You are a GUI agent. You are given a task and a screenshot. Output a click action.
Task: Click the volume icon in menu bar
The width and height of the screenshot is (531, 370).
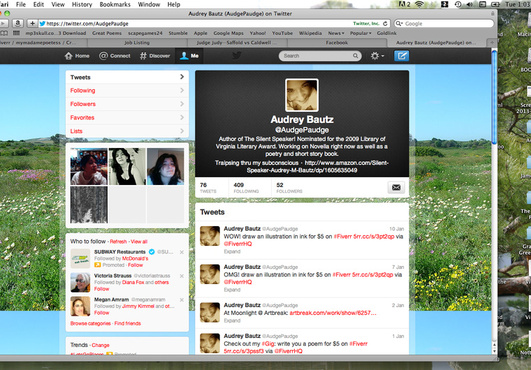pos(470,4)
